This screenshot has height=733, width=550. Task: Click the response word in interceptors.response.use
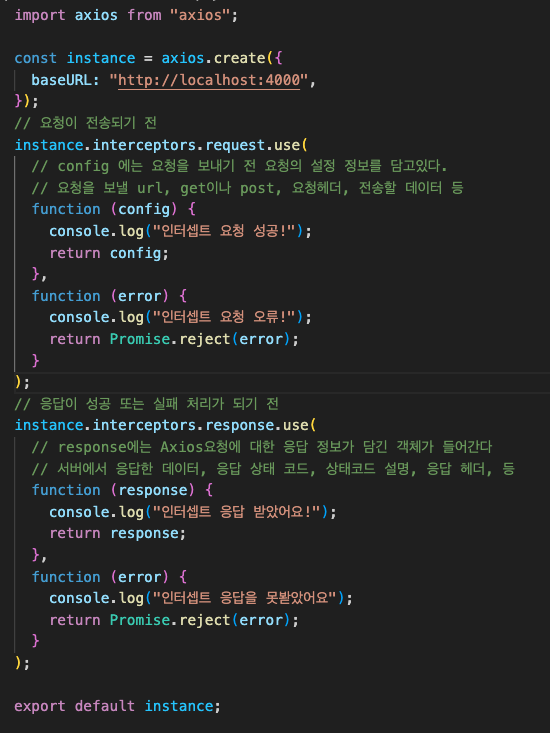pyautogui.click(x=239, y=425)
